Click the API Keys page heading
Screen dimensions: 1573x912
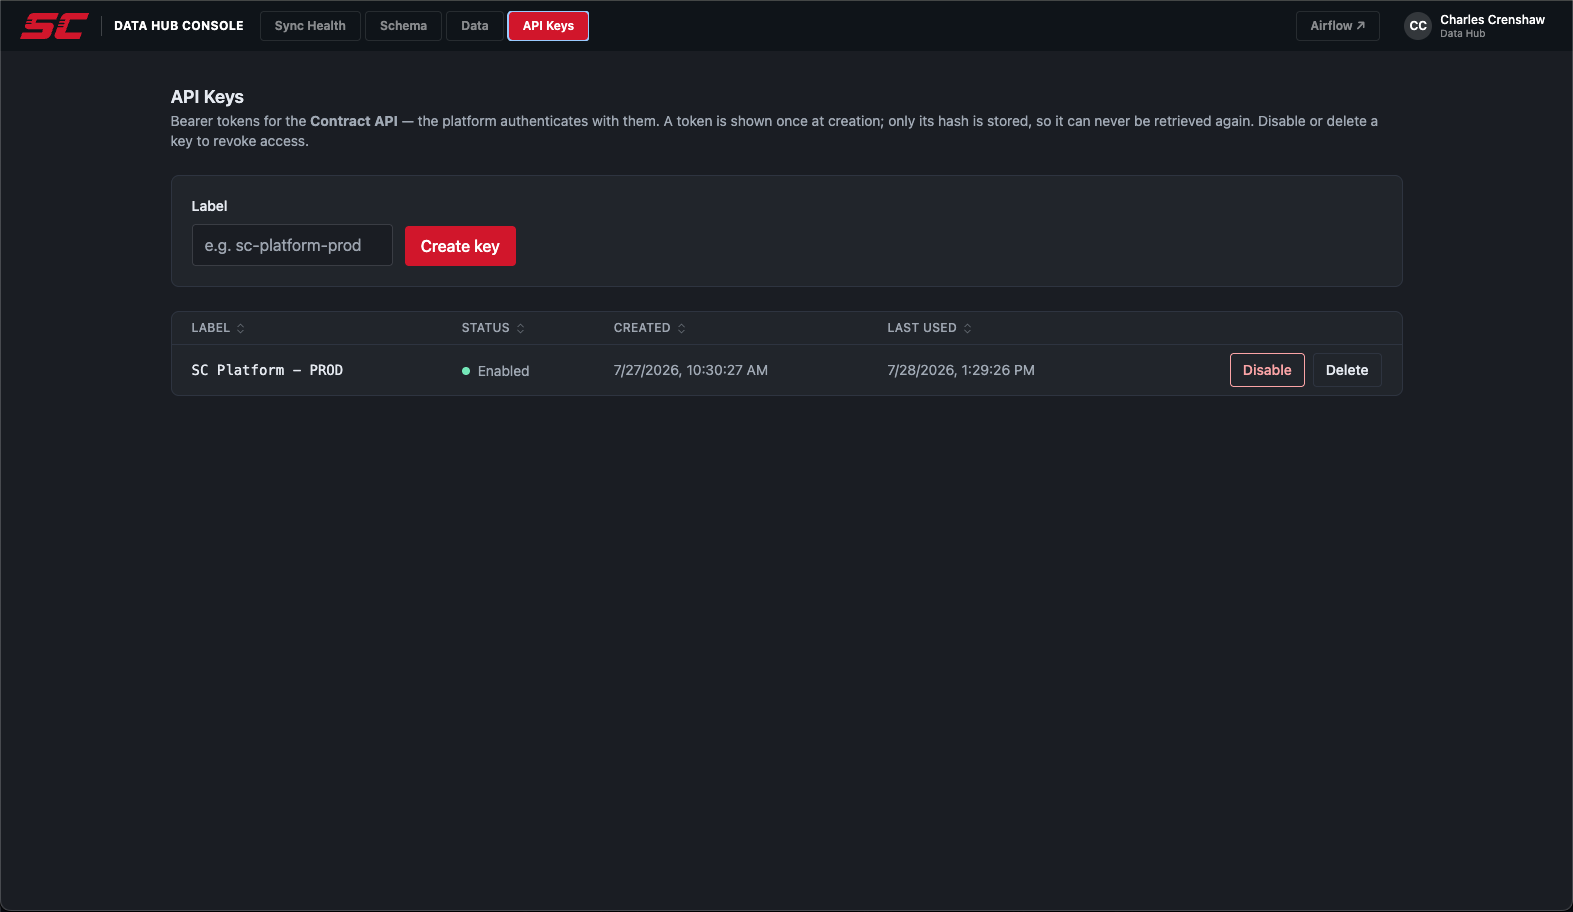(x=207, y=97)
